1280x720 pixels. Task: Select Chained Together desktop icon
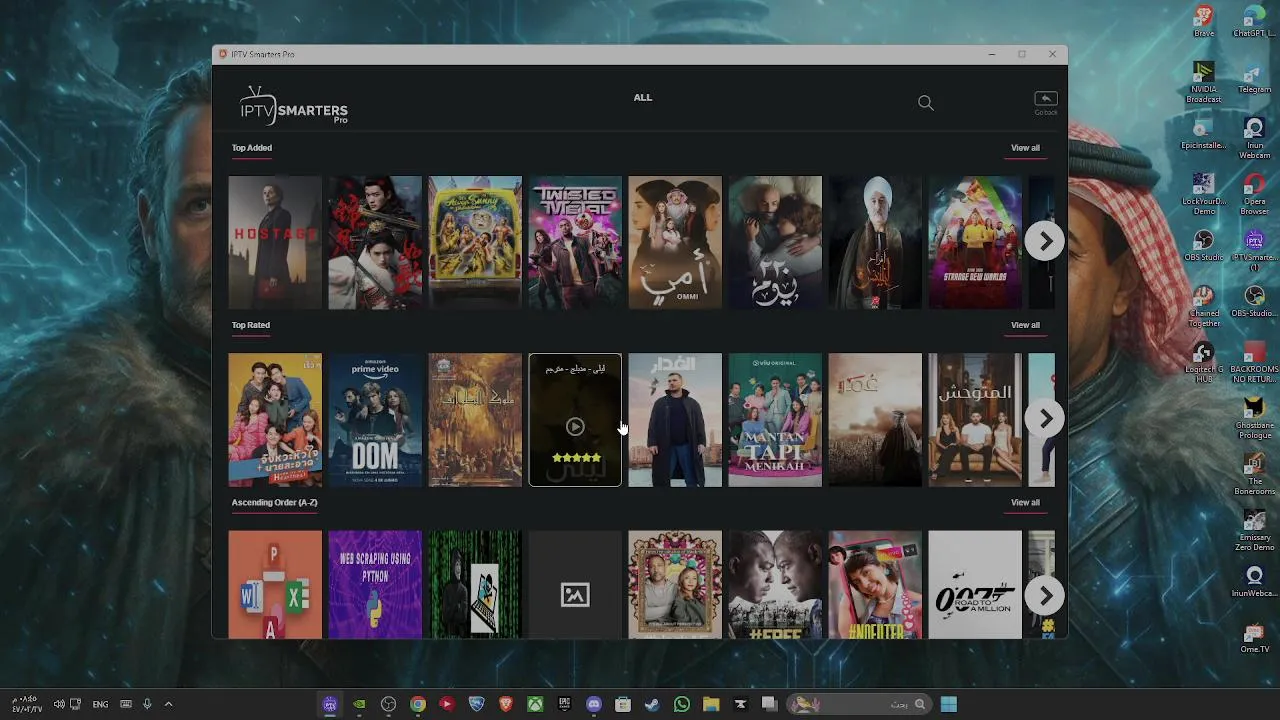(1204, 306)
